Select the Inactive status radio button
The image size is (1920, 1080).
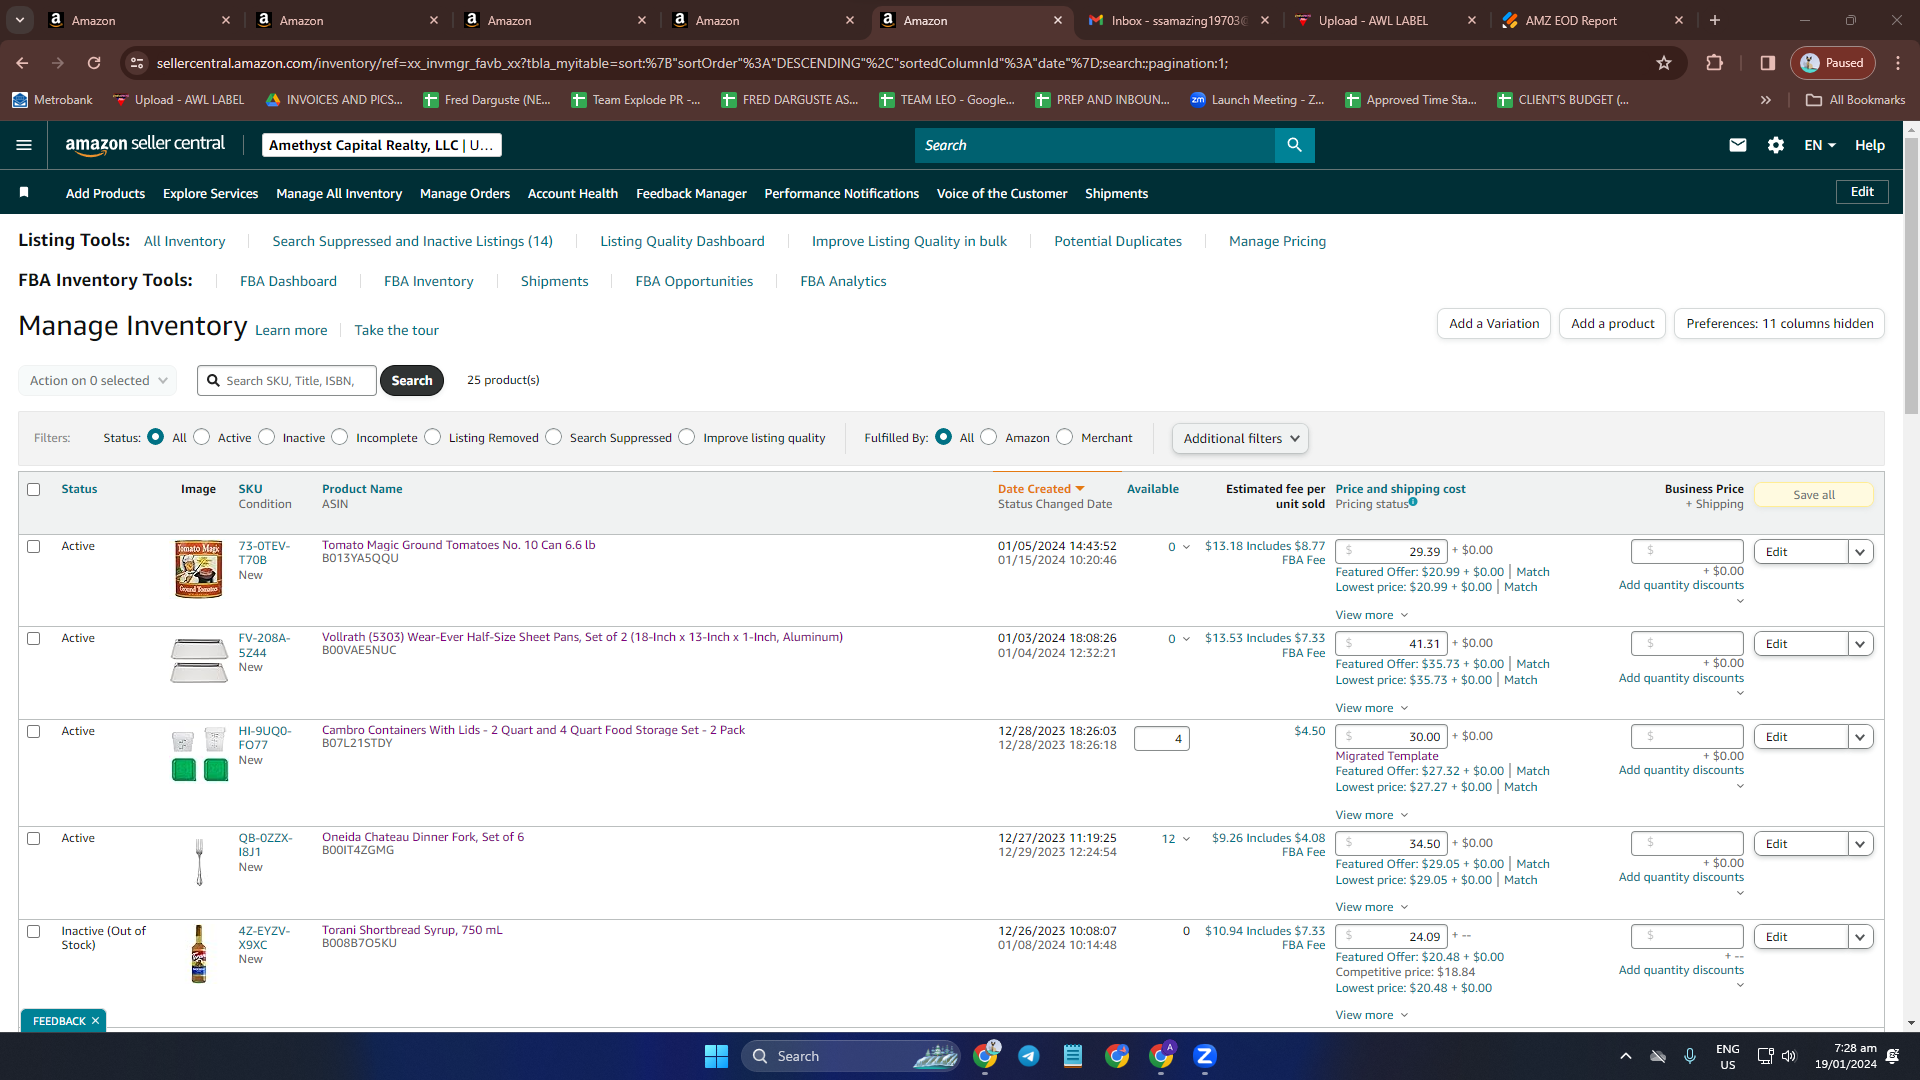tap(267, 437)
